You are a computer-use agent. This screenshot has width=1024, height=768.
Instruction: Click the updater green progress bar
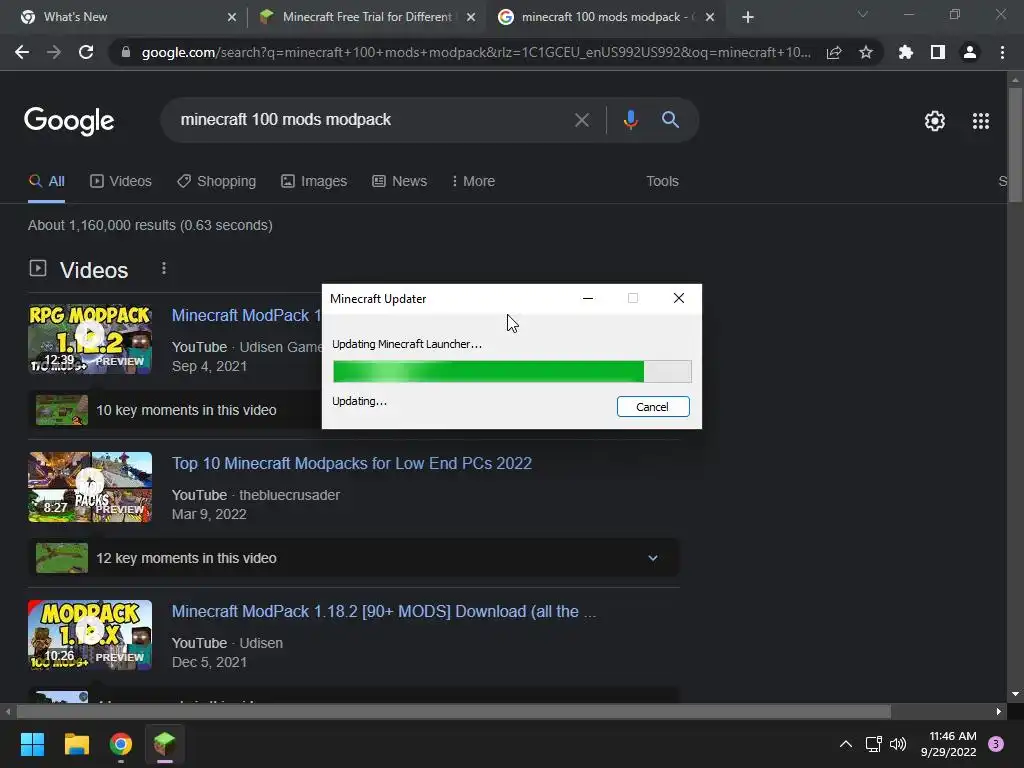coord(512,372)
